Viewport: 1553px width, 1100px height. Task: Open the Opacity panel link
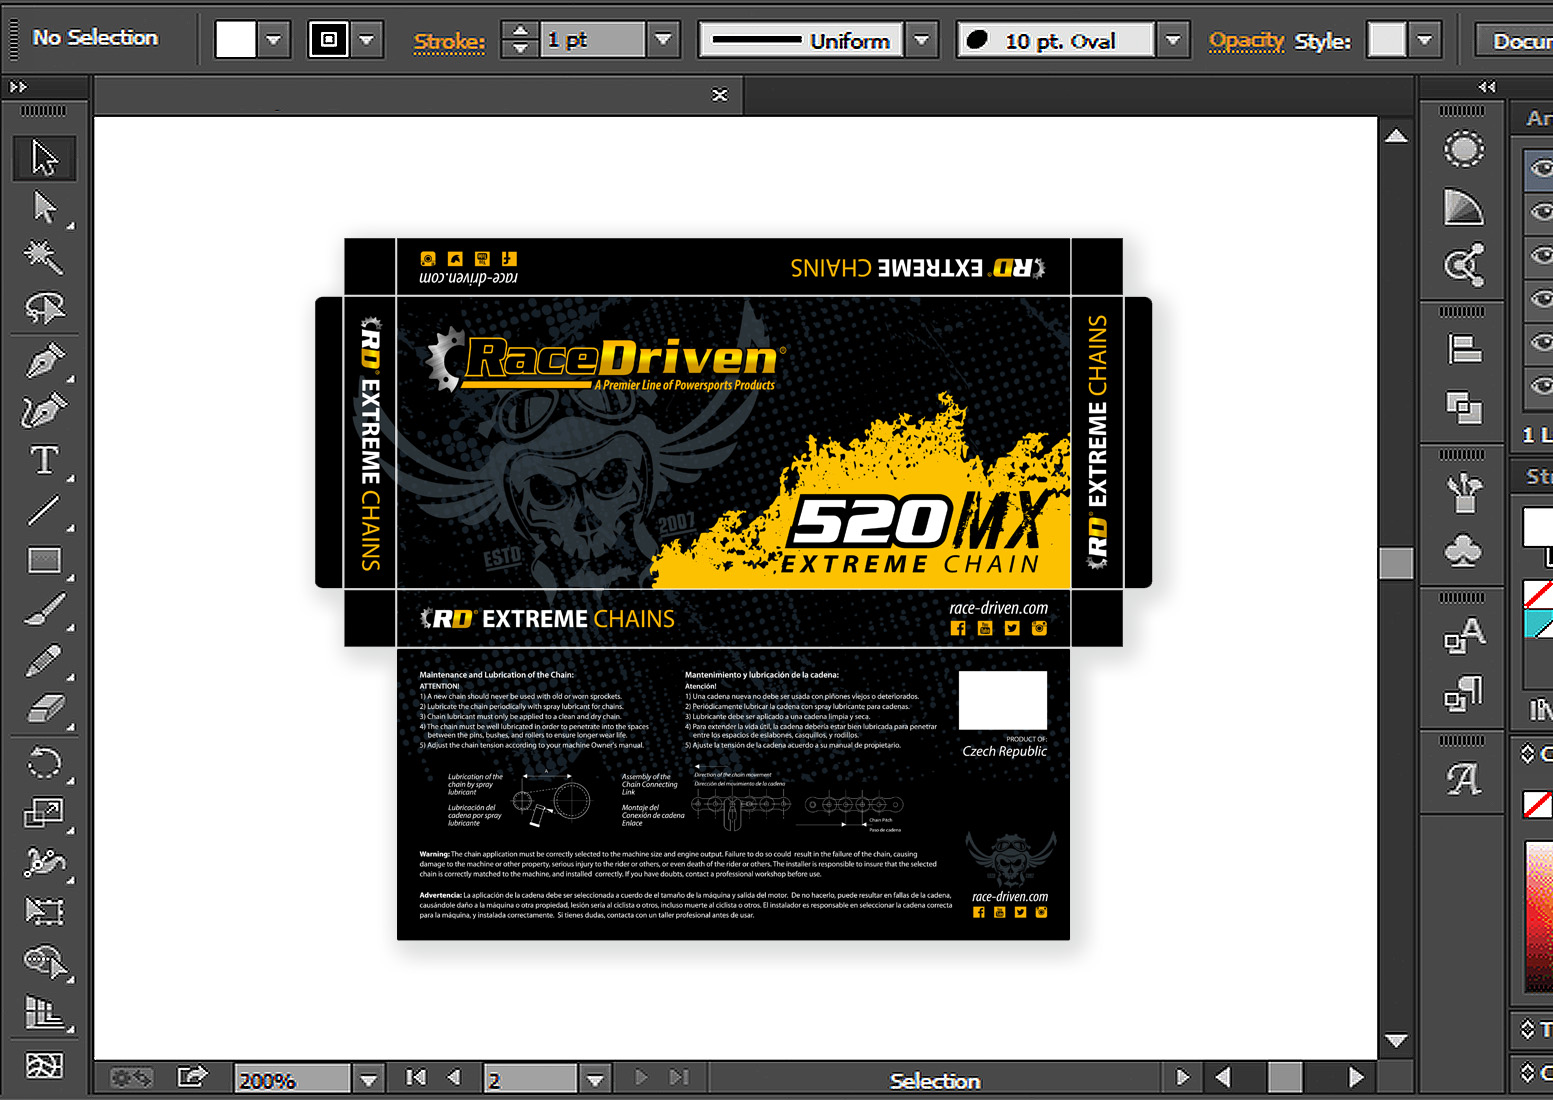(1246, 40)
